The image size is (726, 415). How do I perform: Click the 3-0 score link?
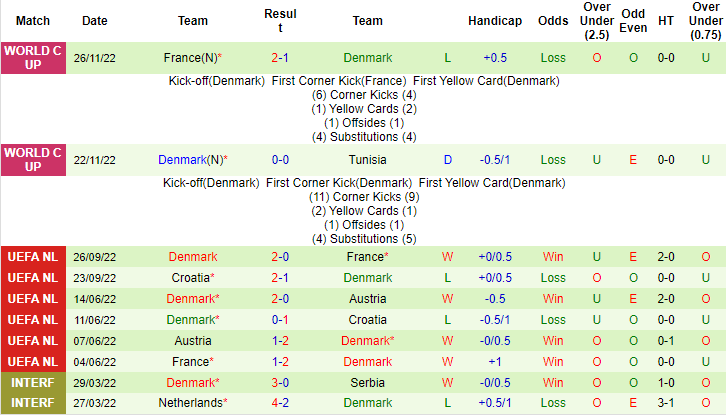(280, 383)
